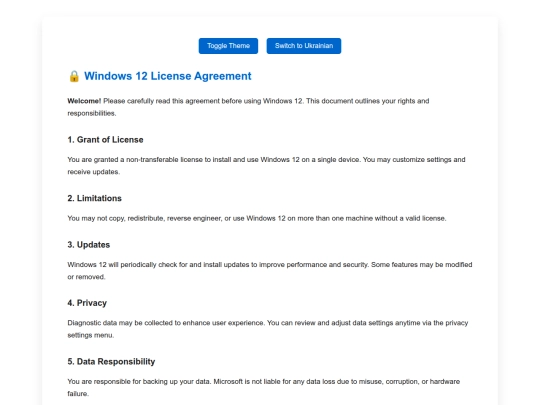
Task: Select the Windows 12 License Agreement heading
Action: click(x=168, y=76)
